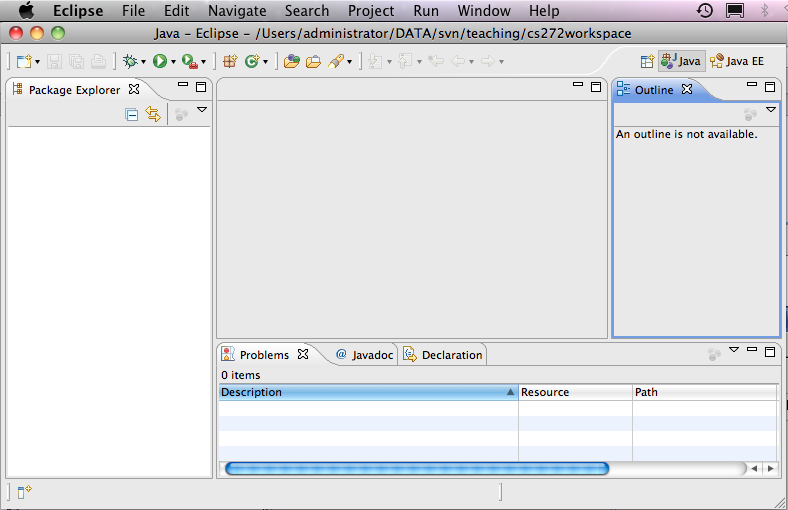Toggle Link with Editor in Package Explorer

(x=153, y=114)
